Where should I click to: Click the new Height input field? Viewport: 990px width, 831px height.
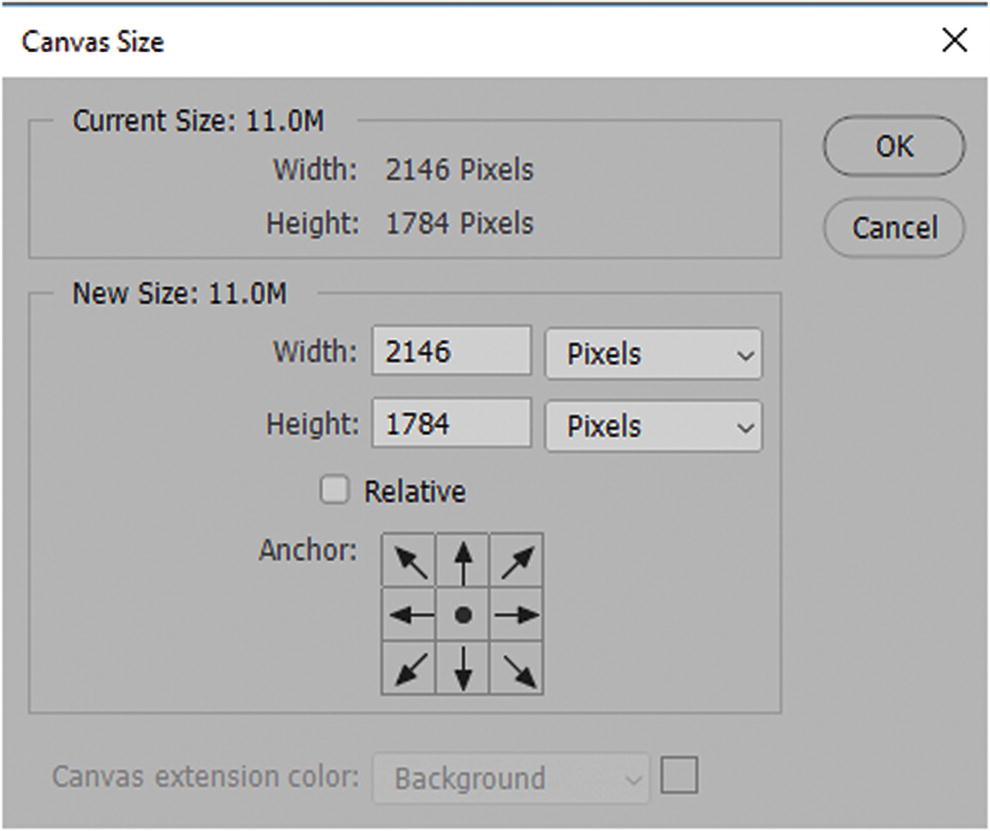pyautogui.click(x=451, y=424)
